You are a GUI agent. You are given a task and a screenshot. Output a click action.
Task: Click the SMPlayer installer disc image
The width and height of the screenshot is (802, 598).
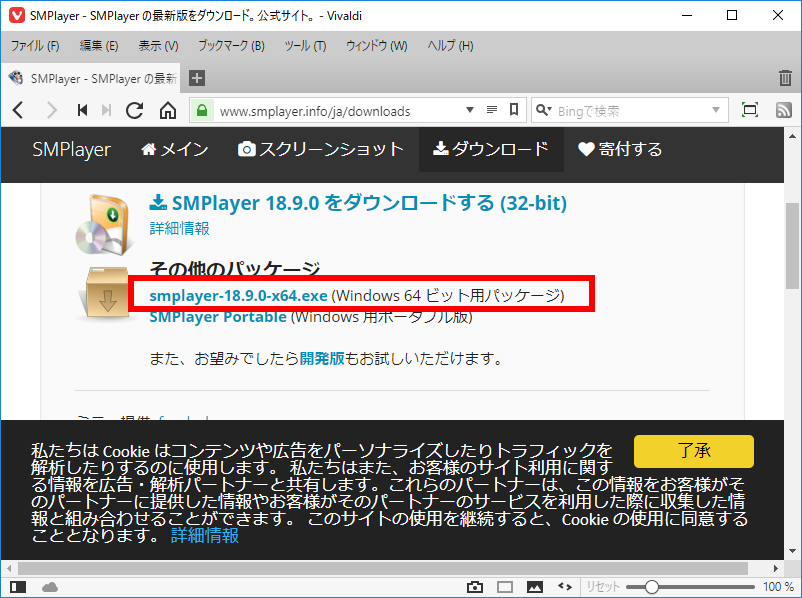[105, 224]
